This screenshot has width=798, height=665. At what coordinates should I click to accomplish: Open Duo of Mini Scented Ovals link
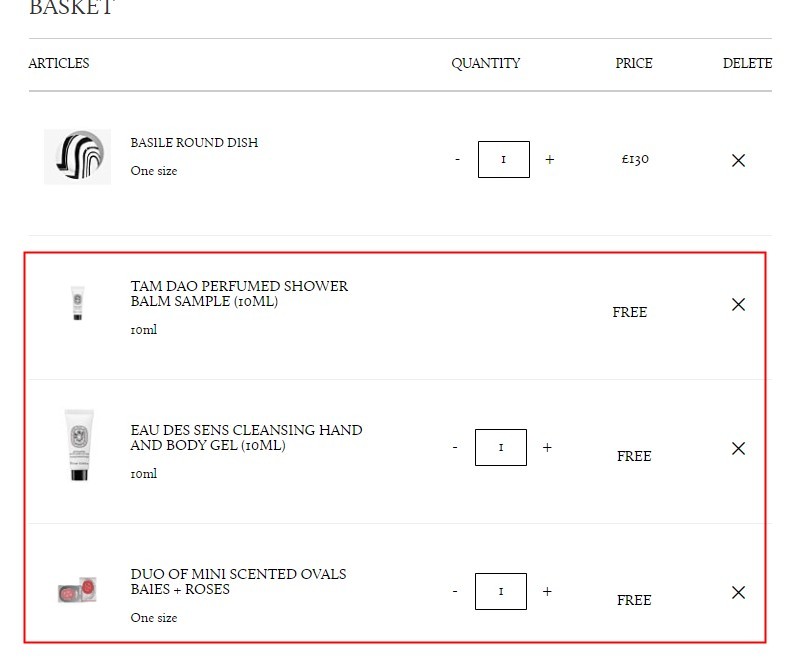[x=238, y=582]
